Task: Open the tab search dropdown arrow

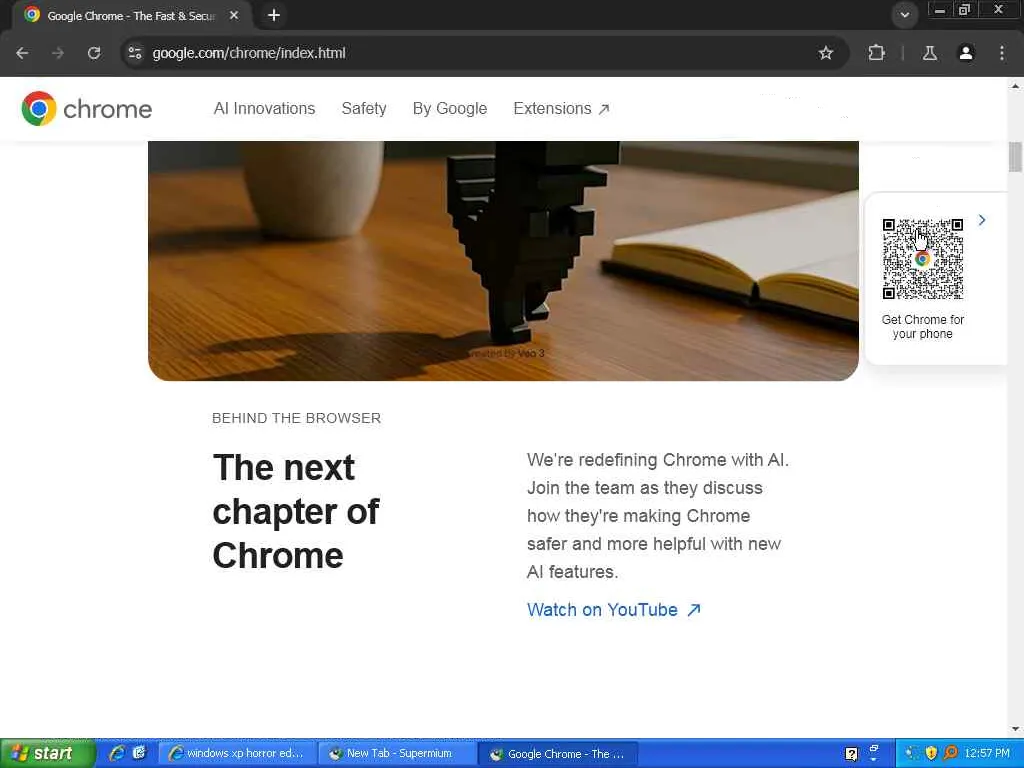Action: point(904,15)
